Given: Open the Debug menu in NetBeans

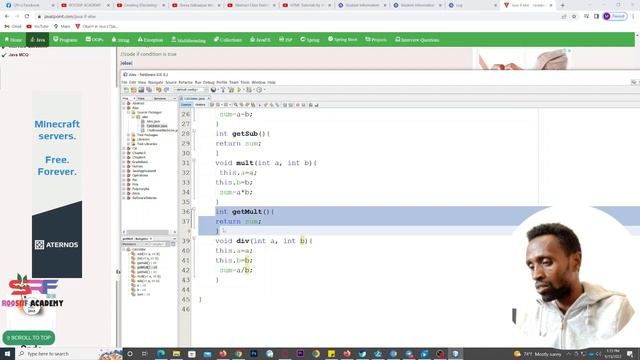Looking at the screenshot, I should click(x=209, y=82).
